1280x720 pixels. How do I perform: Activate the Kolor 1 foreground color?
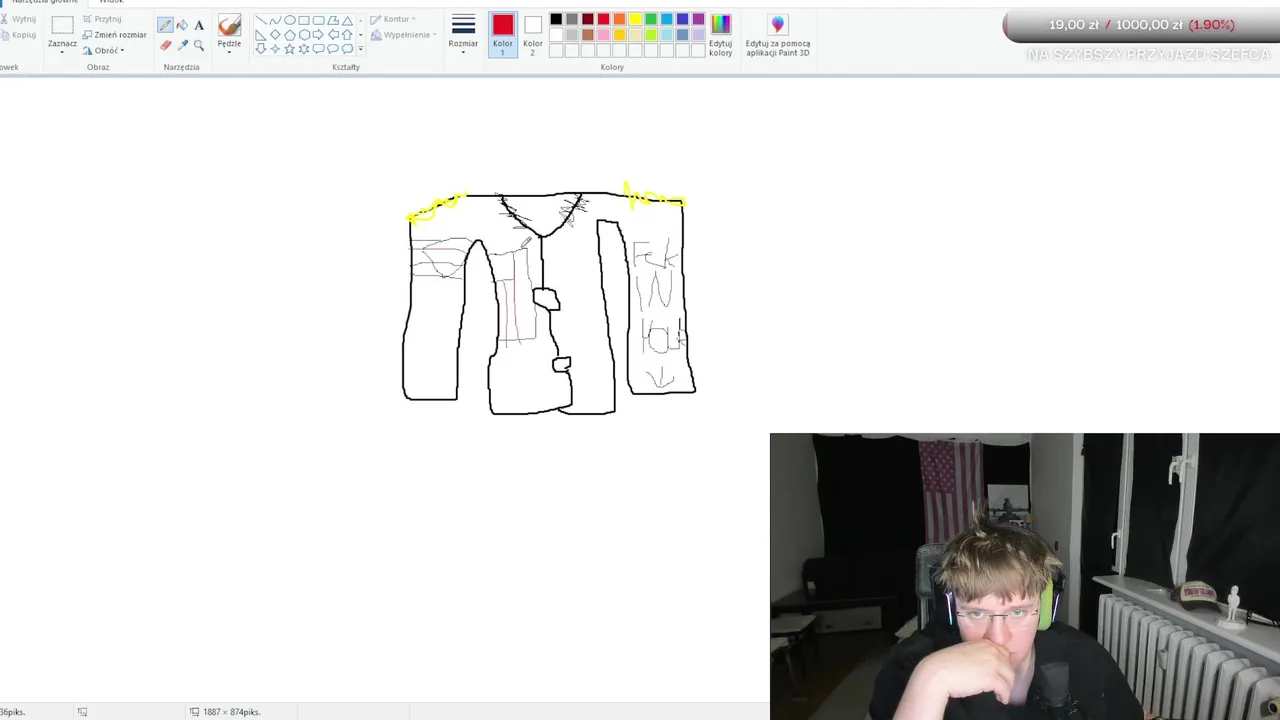point(503,34)
